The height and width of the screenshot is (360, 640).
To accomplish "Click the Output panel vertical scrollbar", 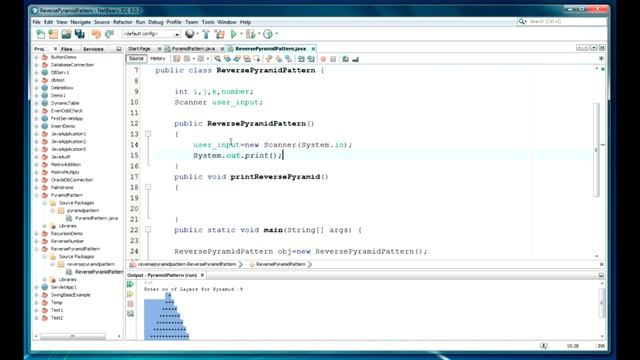I will tap(602, 303).
